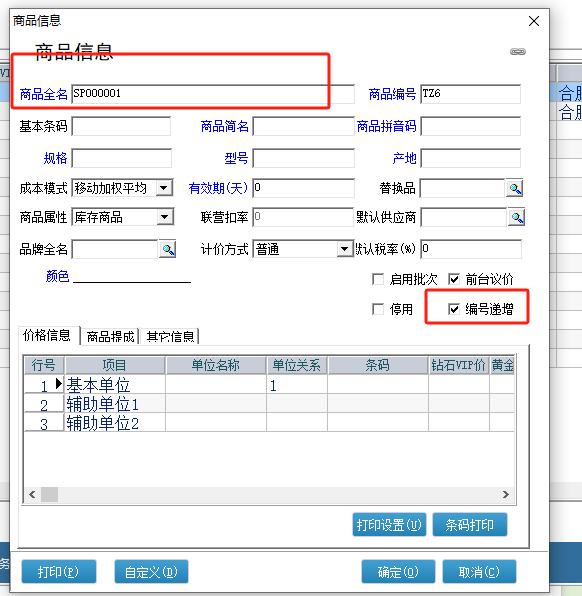Click the search icon beside 替换品 field
This screenshot has width=582, height=596.
514,188
